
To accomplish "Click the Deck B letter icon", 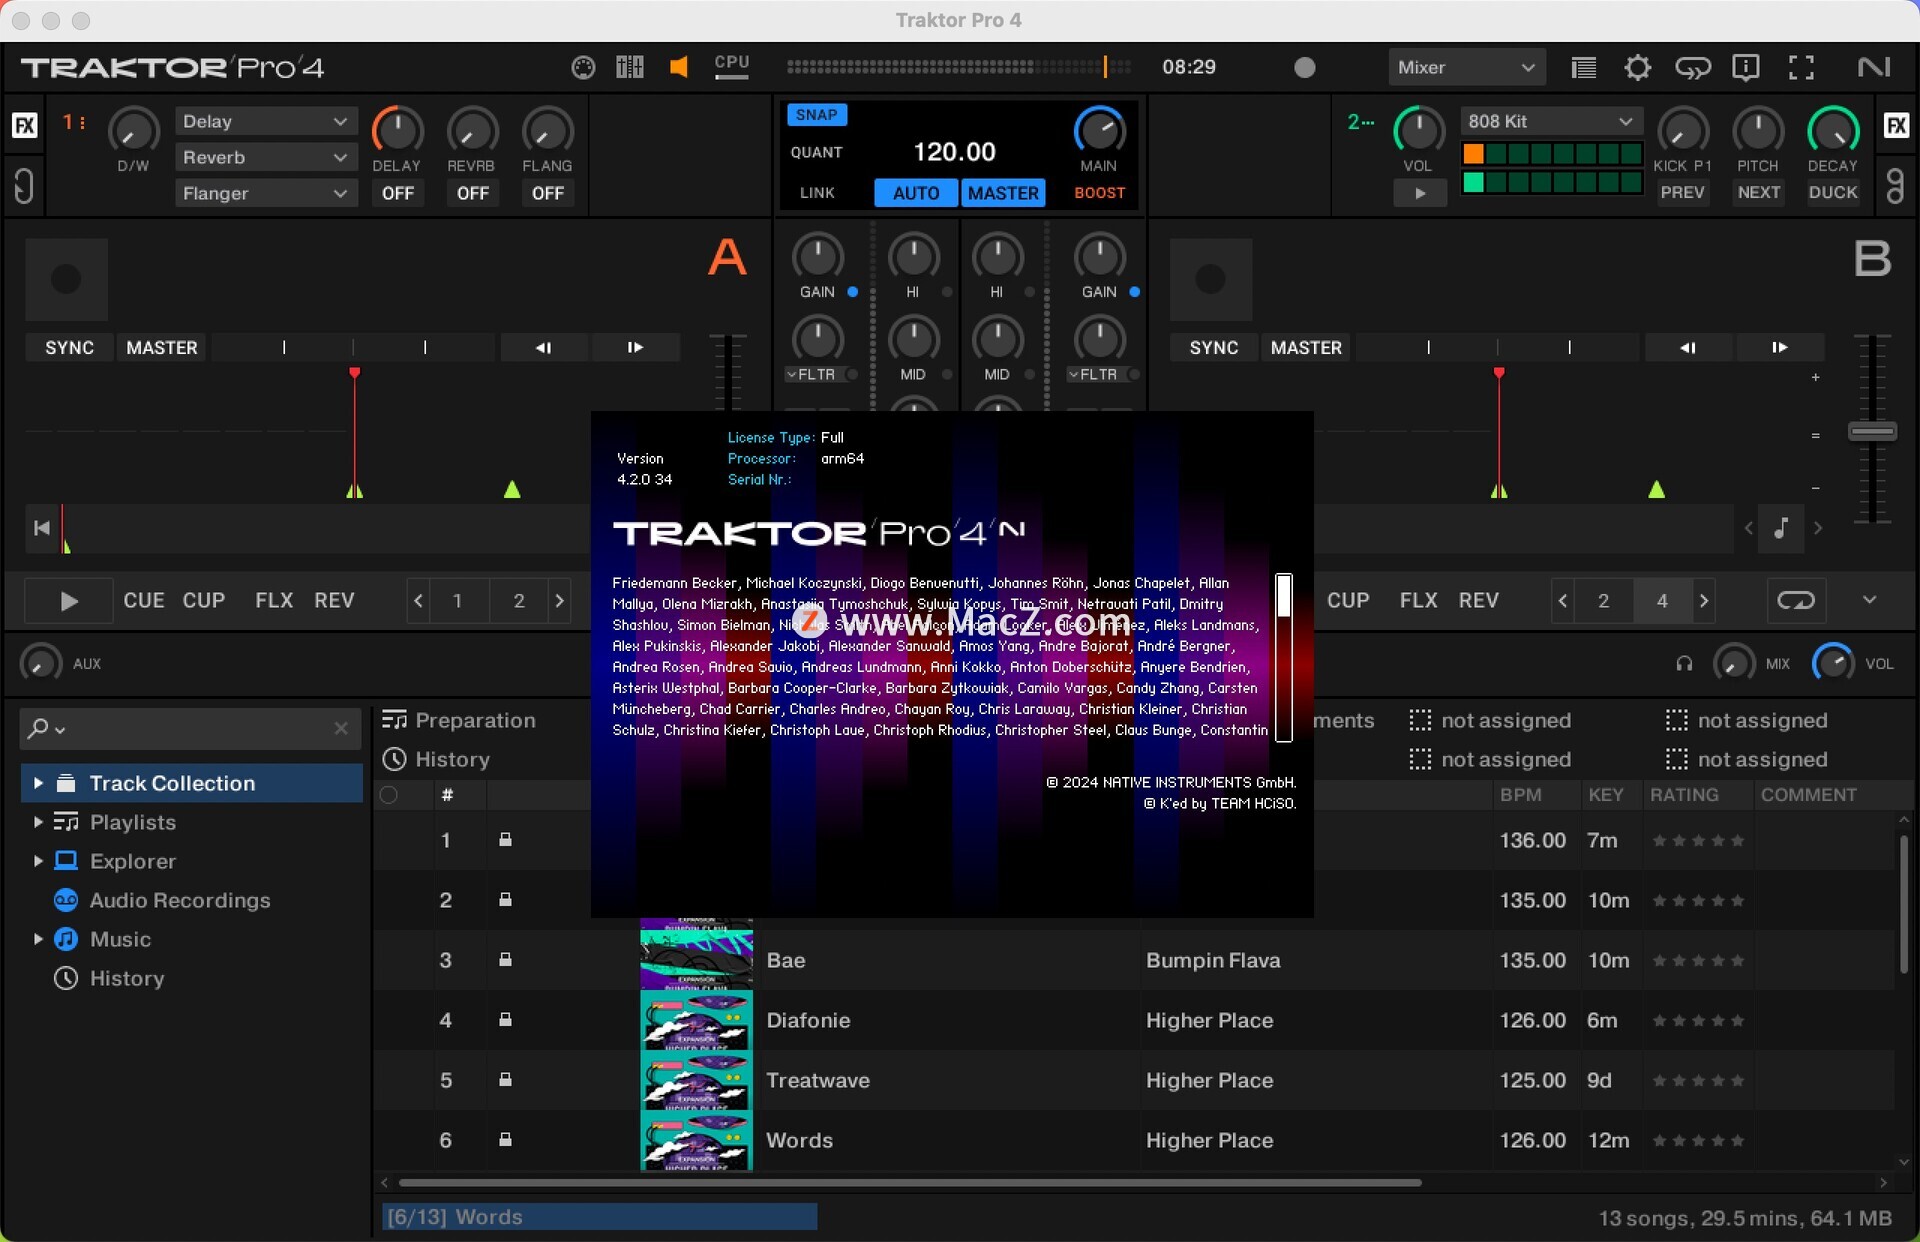I will 1872,257.
